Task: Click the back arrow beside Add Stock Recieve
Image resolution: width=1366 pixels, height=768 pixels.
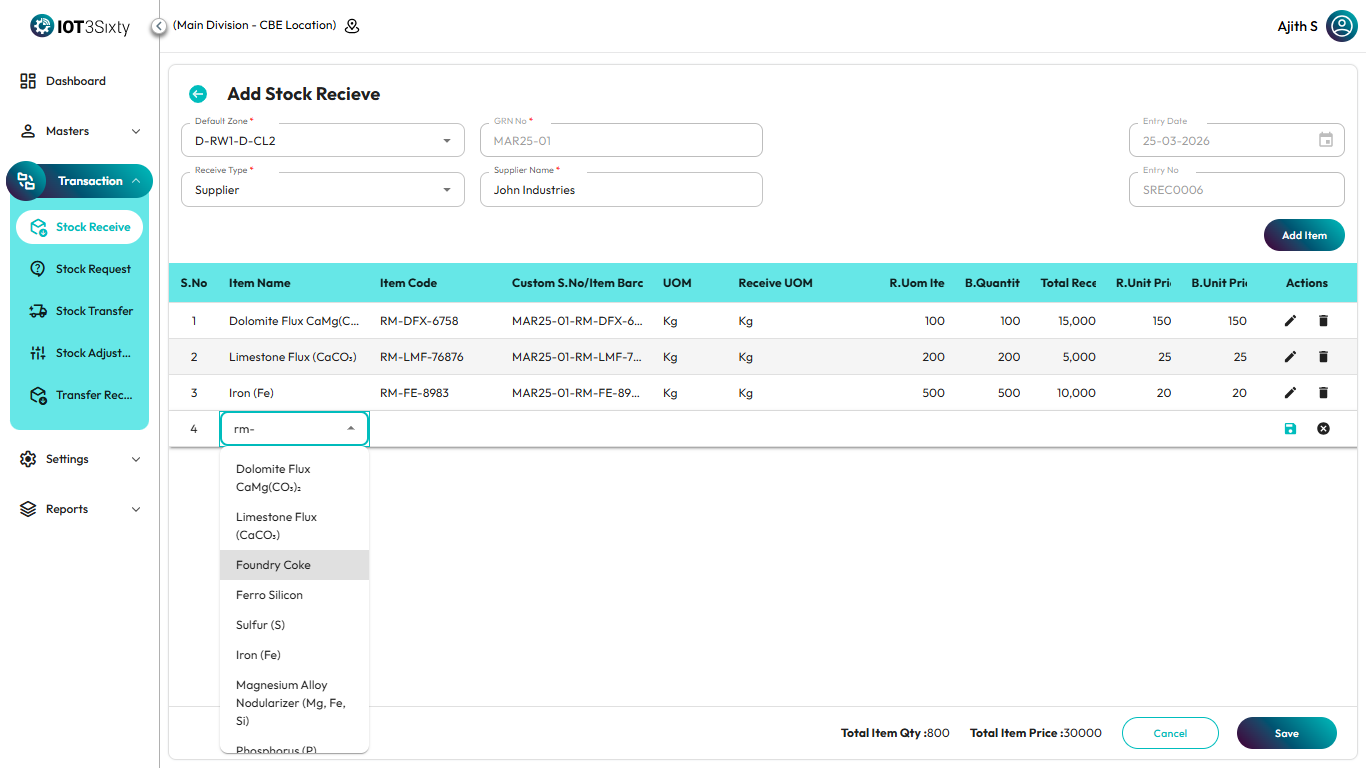Action: [198, 94]
